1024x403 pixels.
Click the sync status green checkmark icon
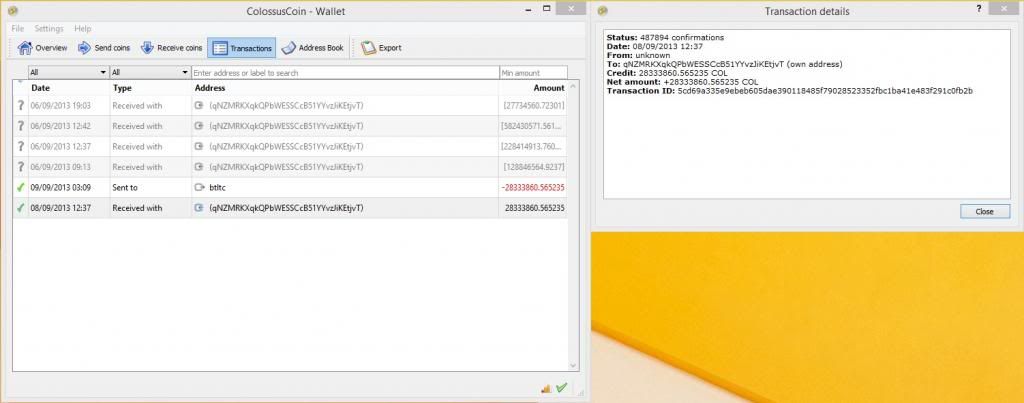[561, 388]
